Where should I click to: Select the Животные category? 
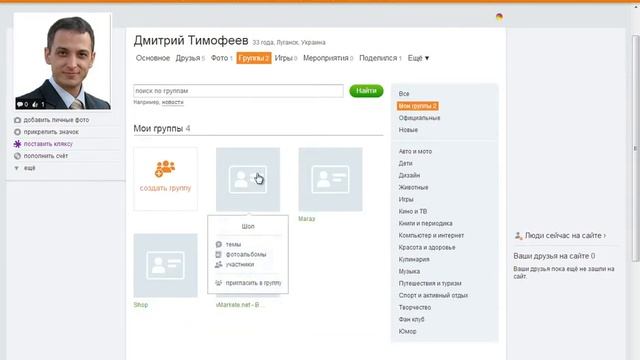pyautogui.click(x=413, y=187)
